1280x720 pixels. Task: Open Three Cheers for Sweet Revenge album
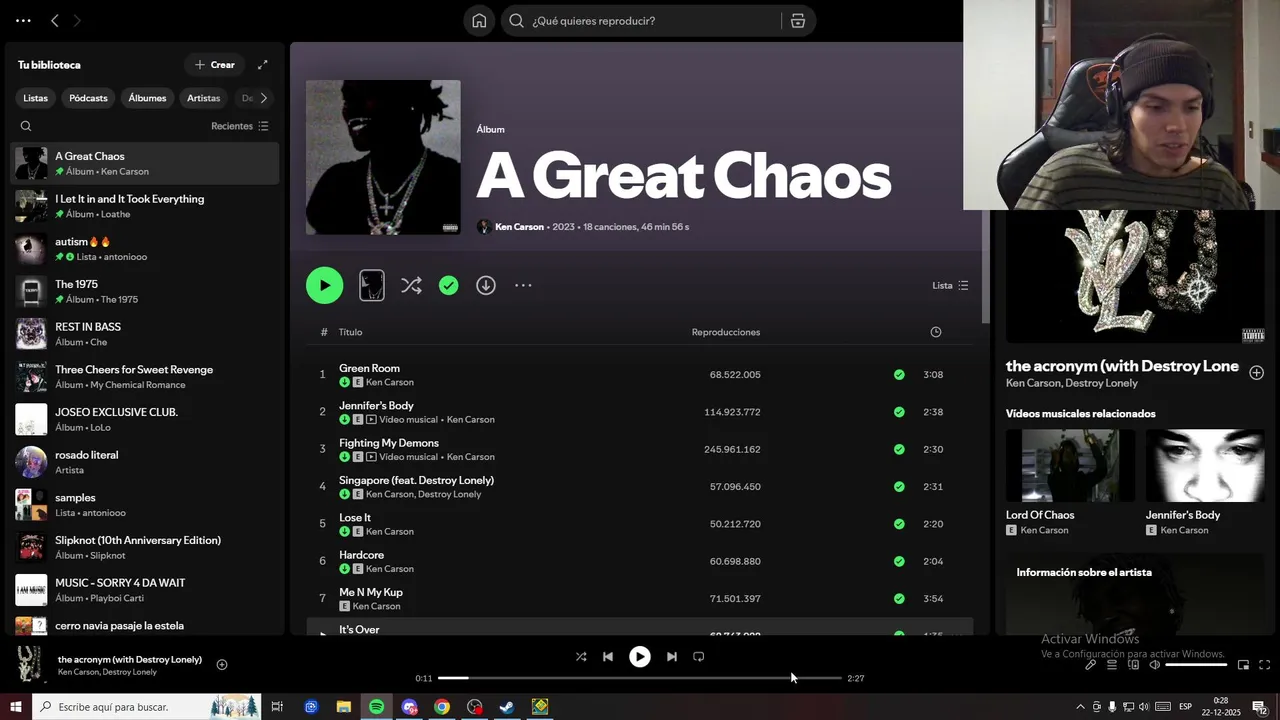point(145,377)
